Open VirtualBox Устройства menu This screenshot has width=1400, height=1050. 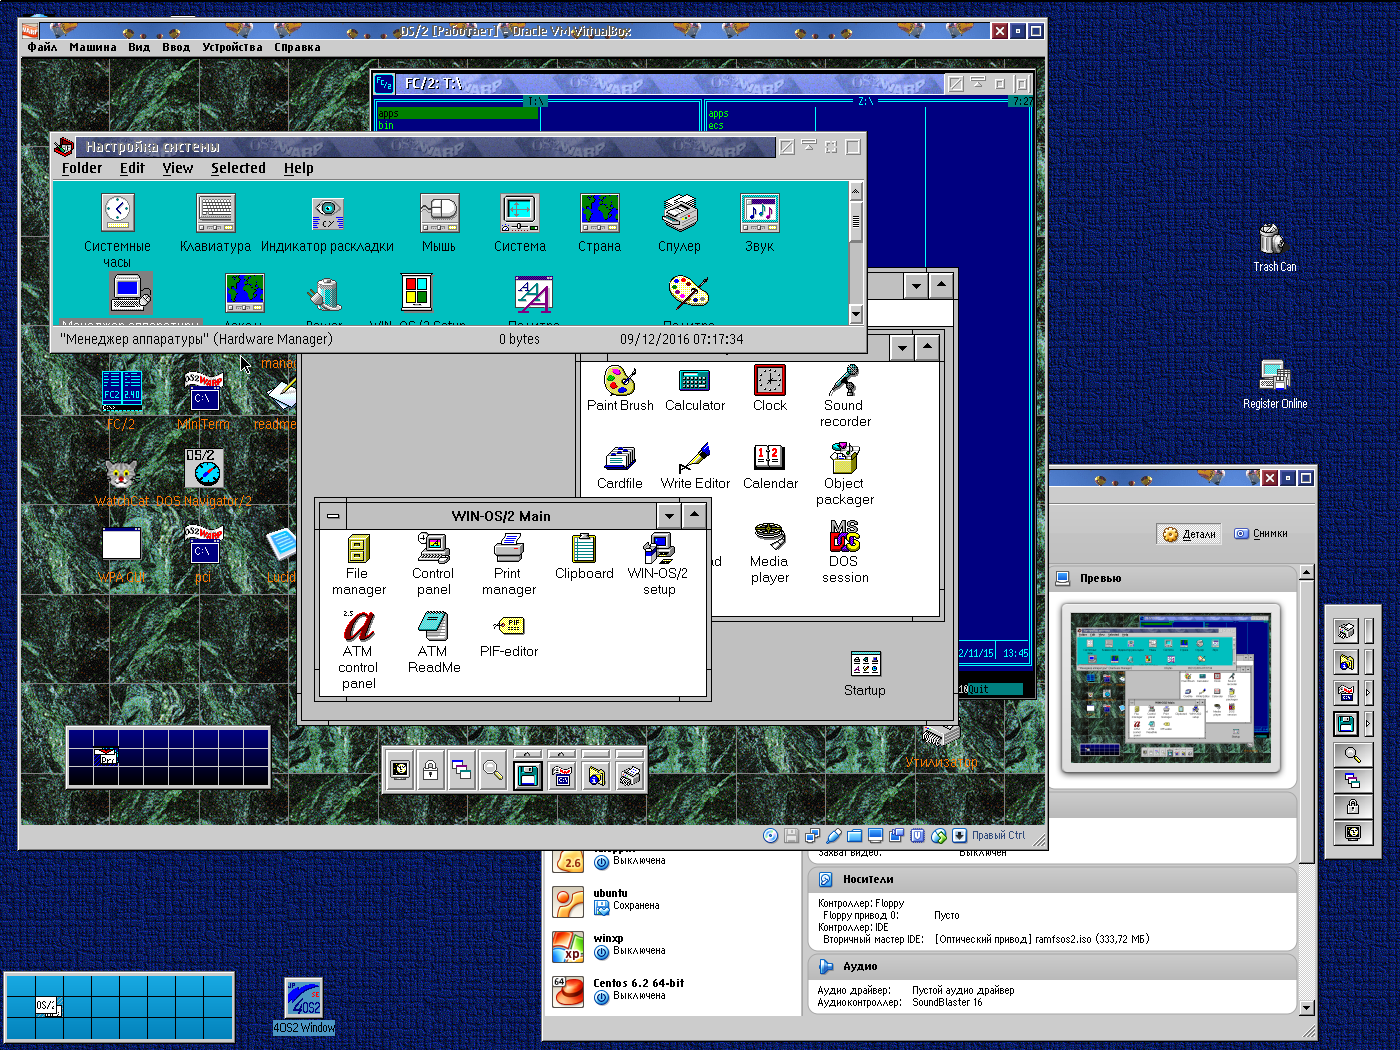point(232,47)
